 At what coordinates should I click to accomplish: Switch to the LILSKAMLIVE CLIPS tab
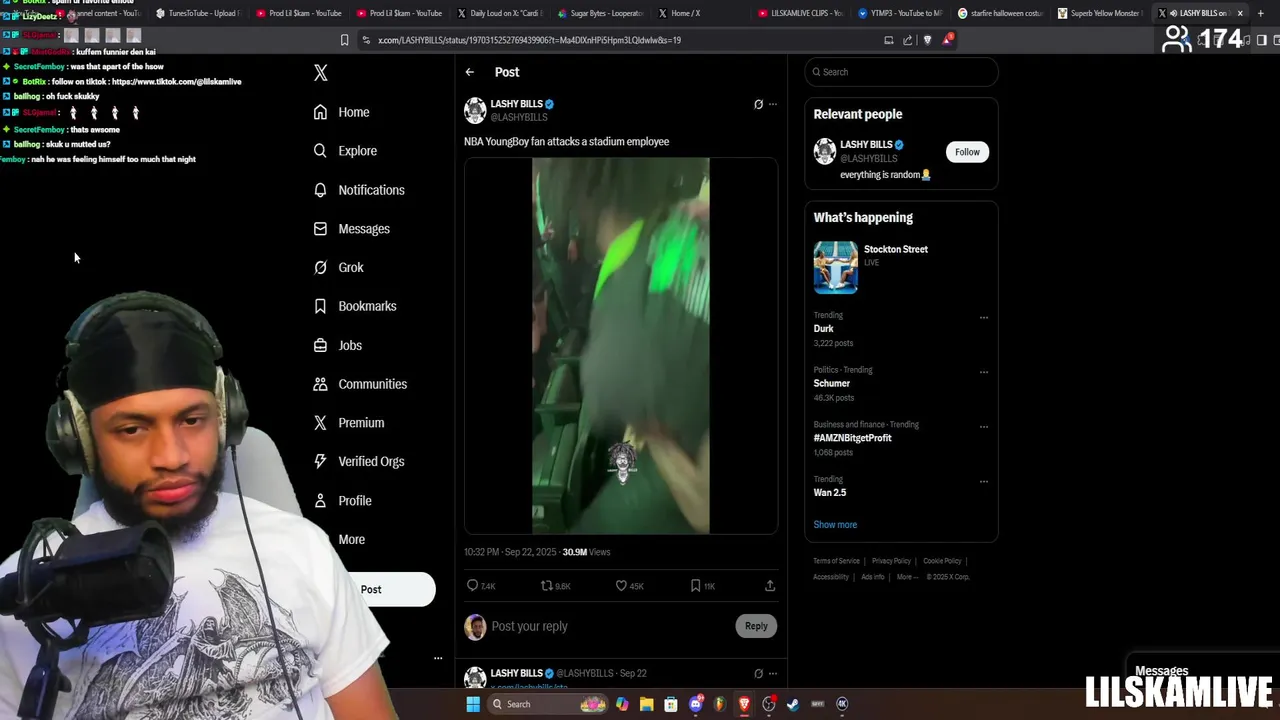coord(800,13)
